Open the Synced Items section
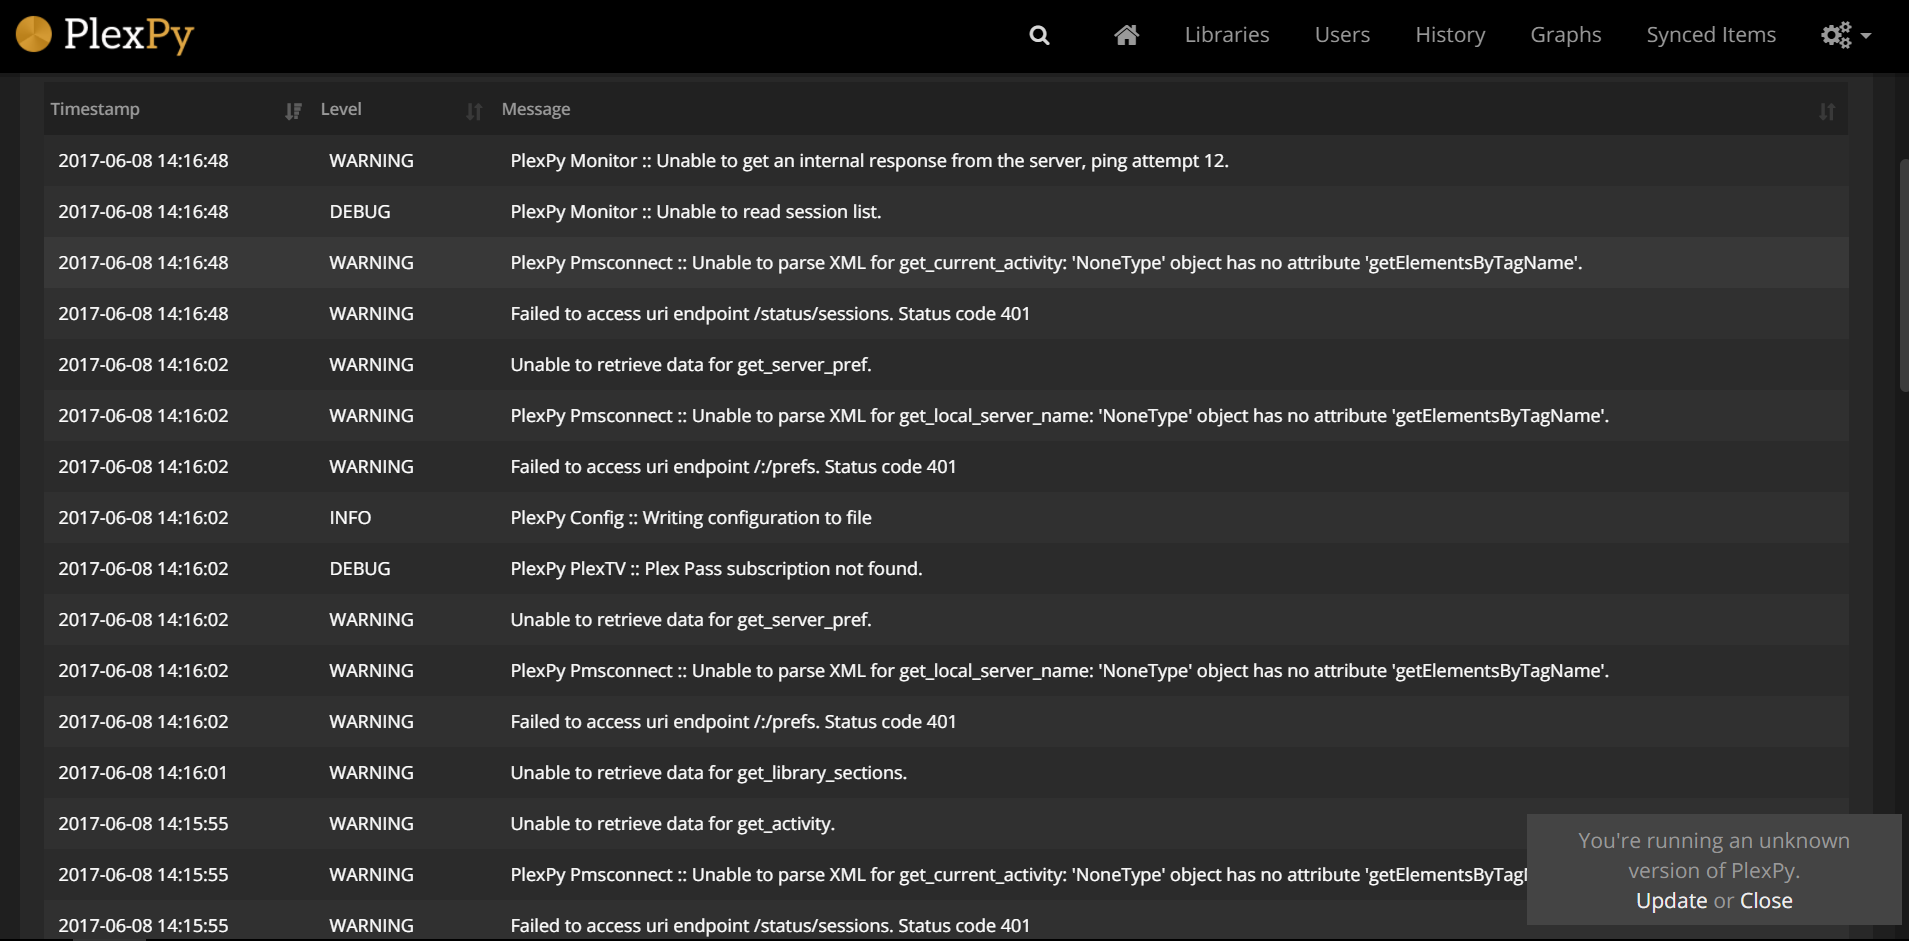The width and height of the screenshot is (1909, 941). [1710, 34]
